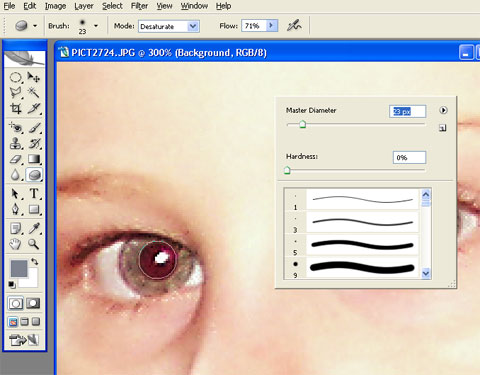Open the Edit menu

pyautogui.click(x=30, y=6)
